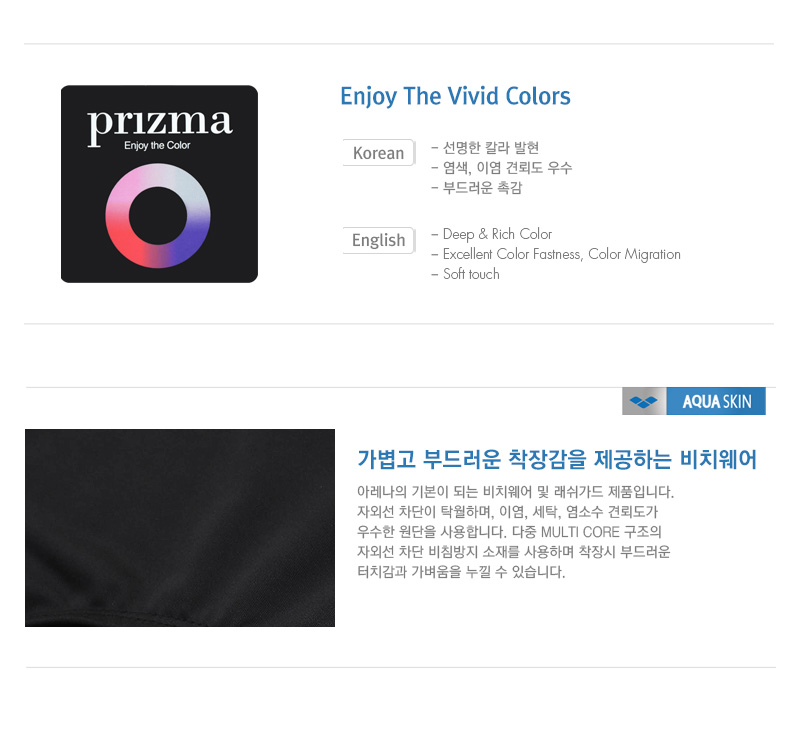The height and width of the screenshot is (740, 800).
Task: Click the 'Deep & Rich Color' line
Action: [492, 234]
